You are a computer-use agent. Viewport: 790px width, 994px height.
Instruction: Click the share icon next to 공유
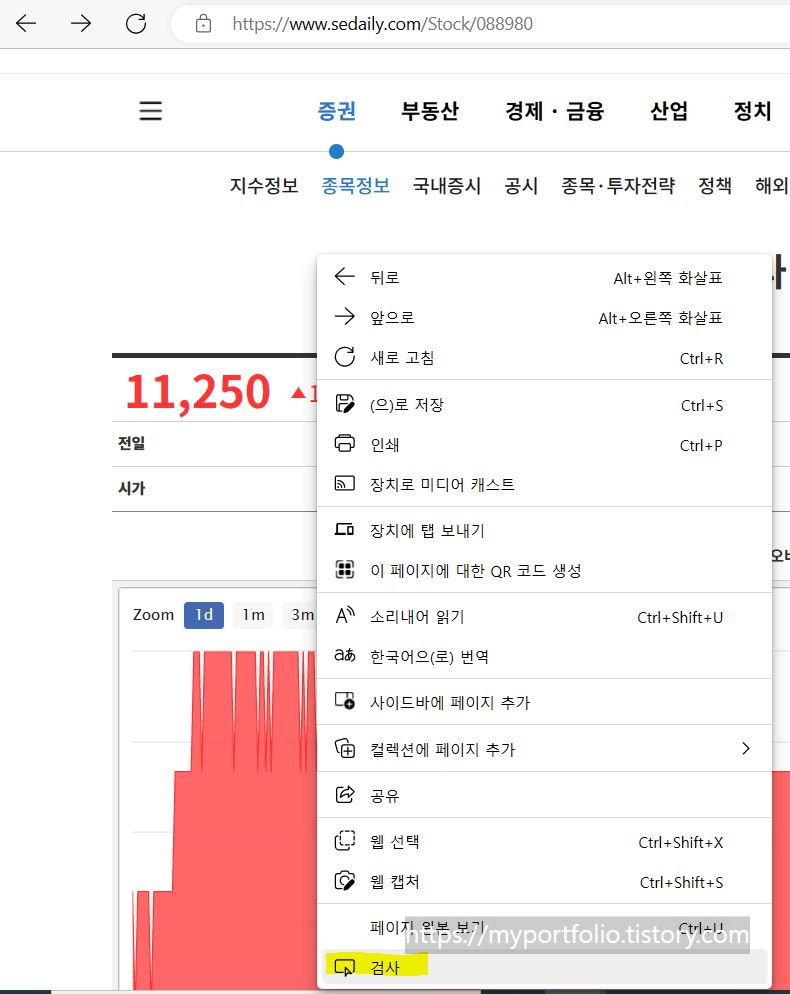click(345, 794)
